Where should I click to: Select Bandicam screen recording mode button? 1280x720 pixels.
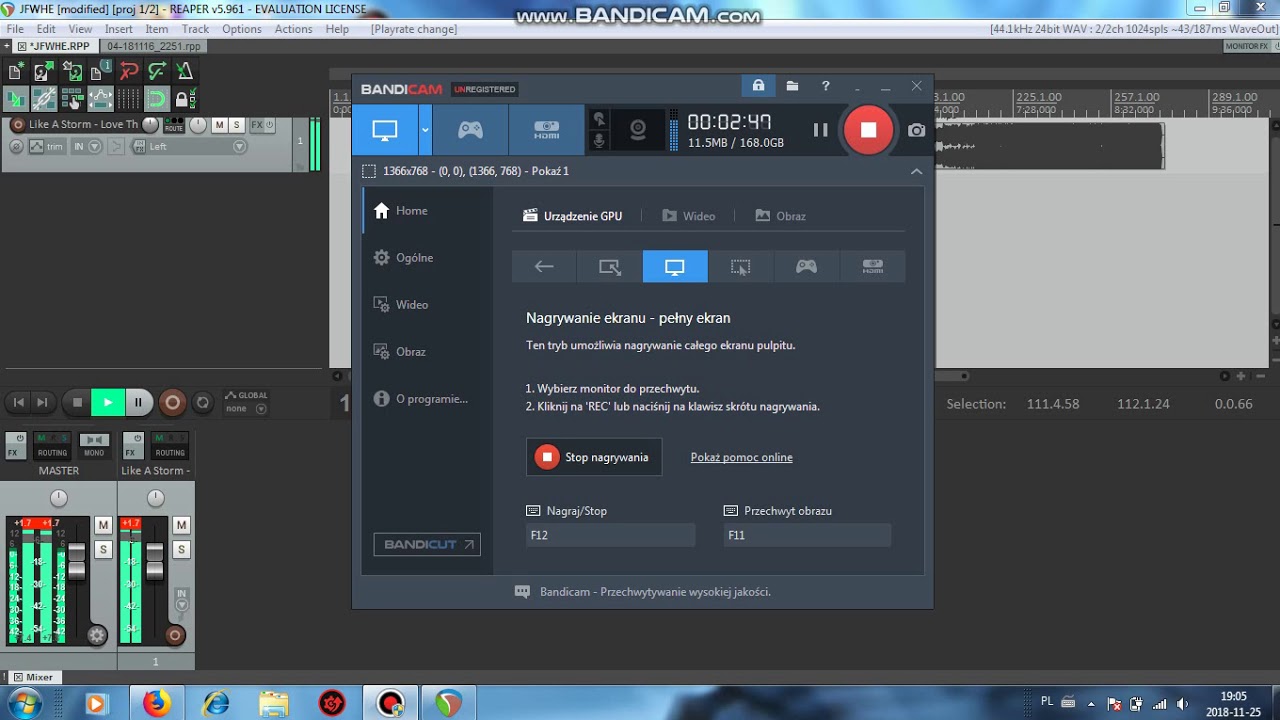[385, 130]
